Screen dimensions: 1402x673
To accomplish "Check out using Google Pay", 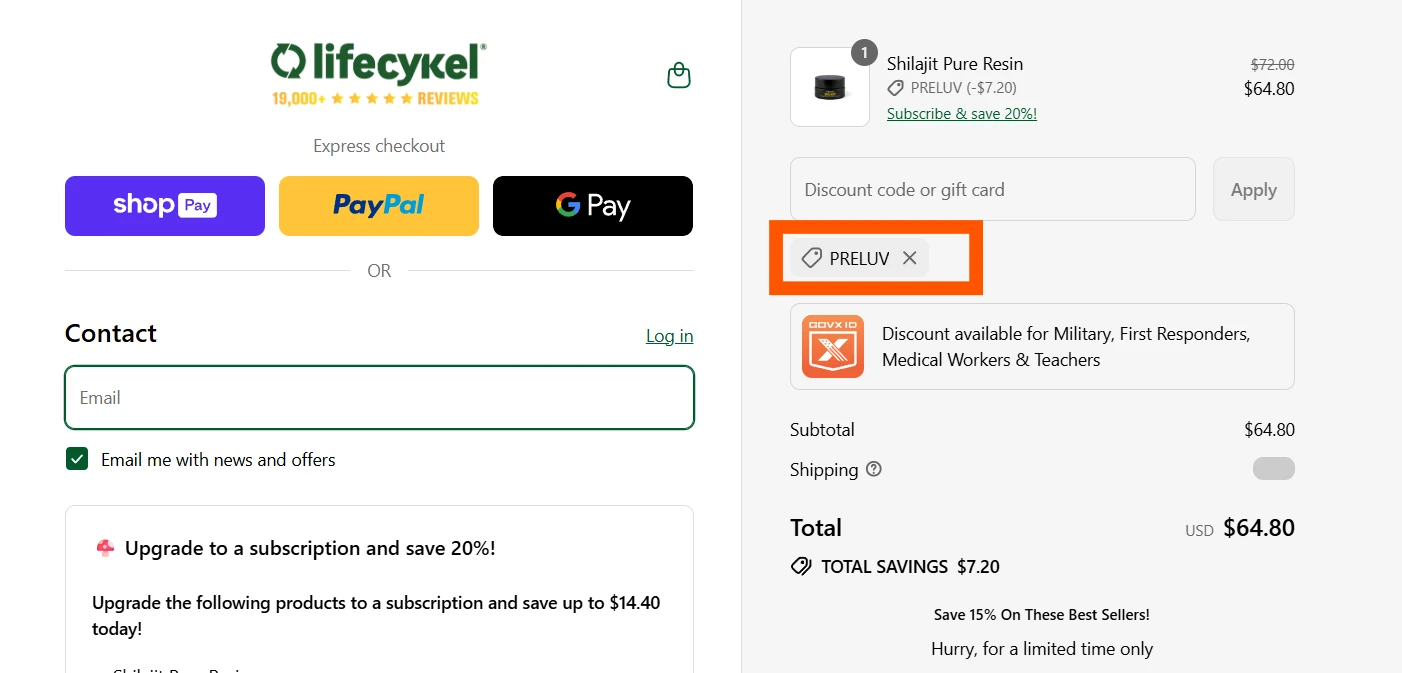I will point(593,206).
